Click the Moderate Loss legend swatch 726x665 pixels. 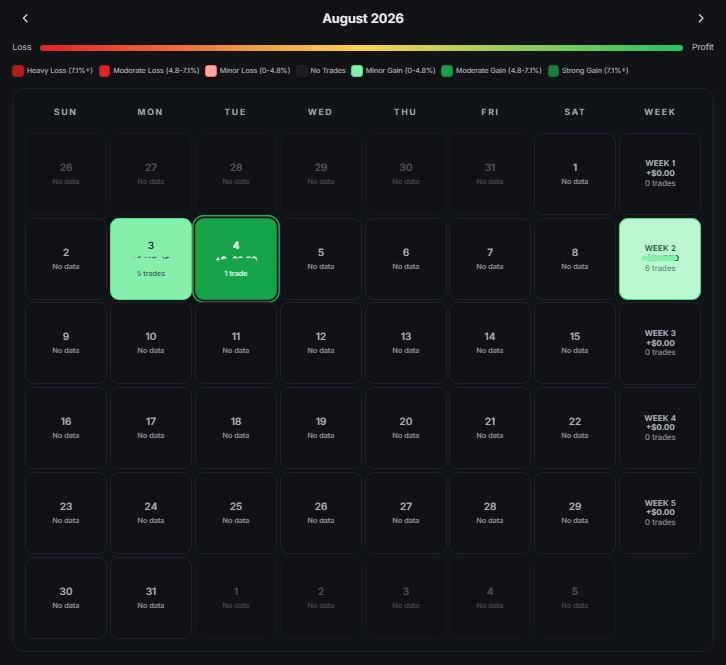pos(105,71)
